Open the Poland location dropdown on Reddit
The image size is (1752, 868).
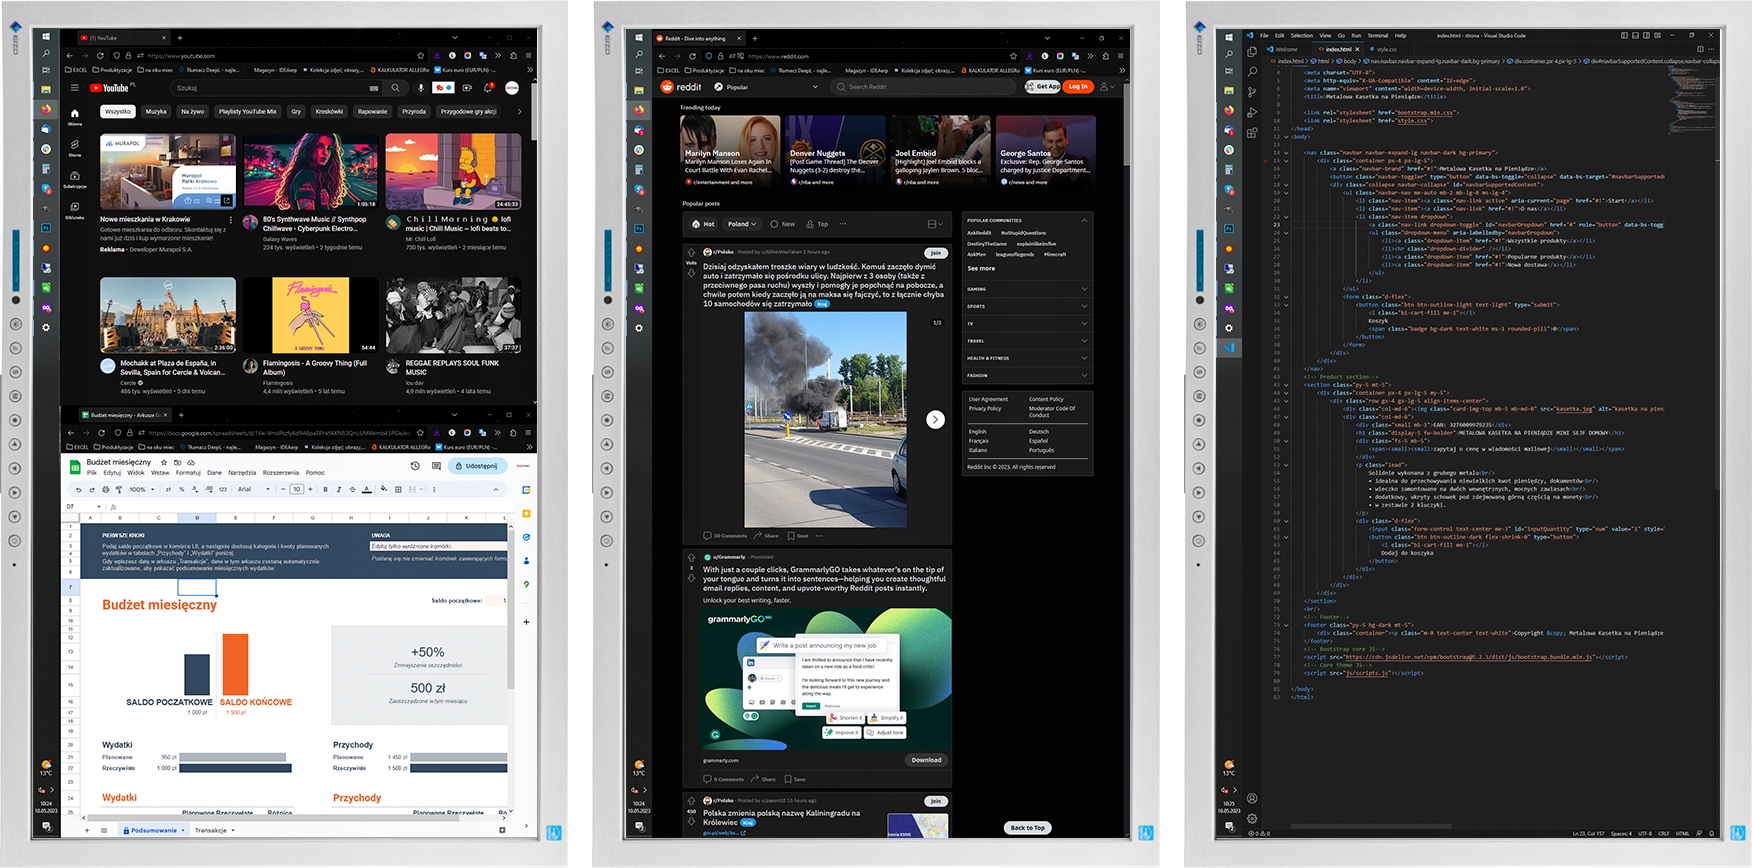tap(741, 224)
